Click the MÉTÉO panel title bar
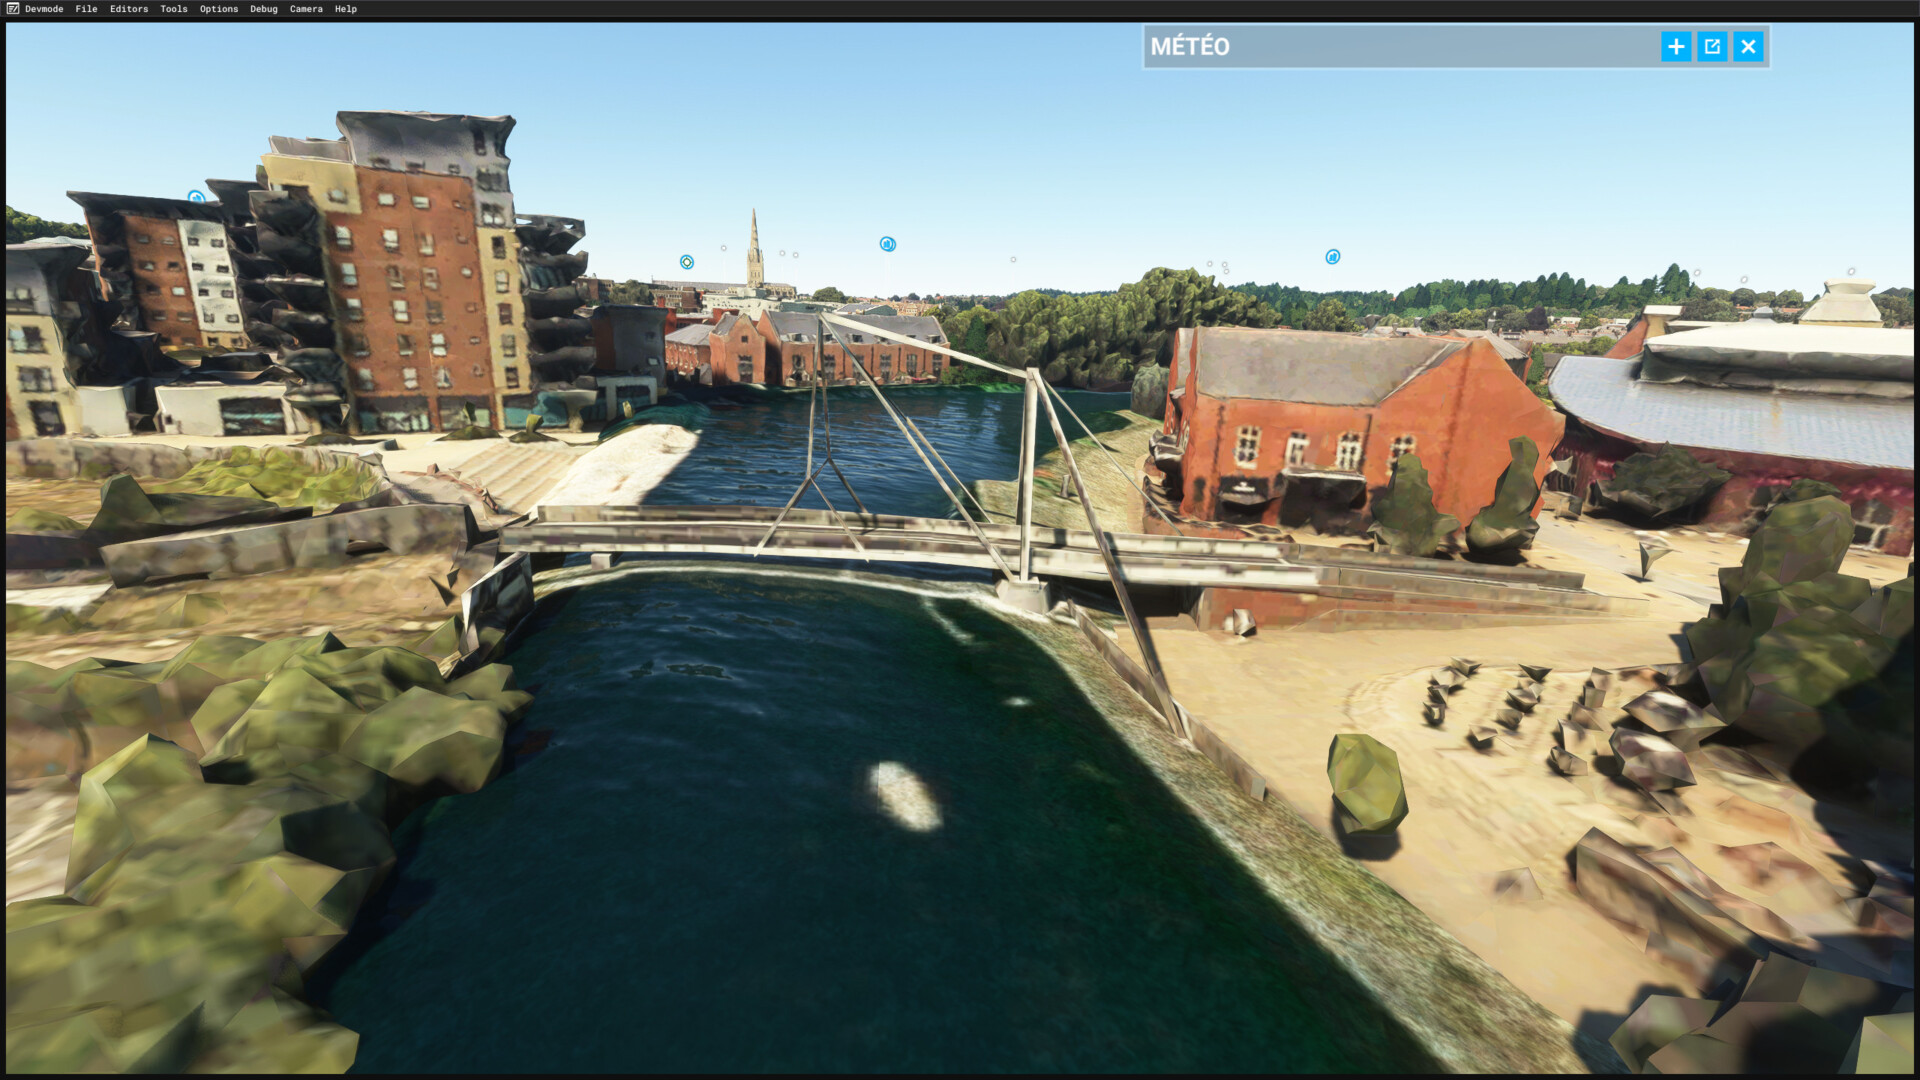Screen dimensions: 1920x1080 point(1400,47)
